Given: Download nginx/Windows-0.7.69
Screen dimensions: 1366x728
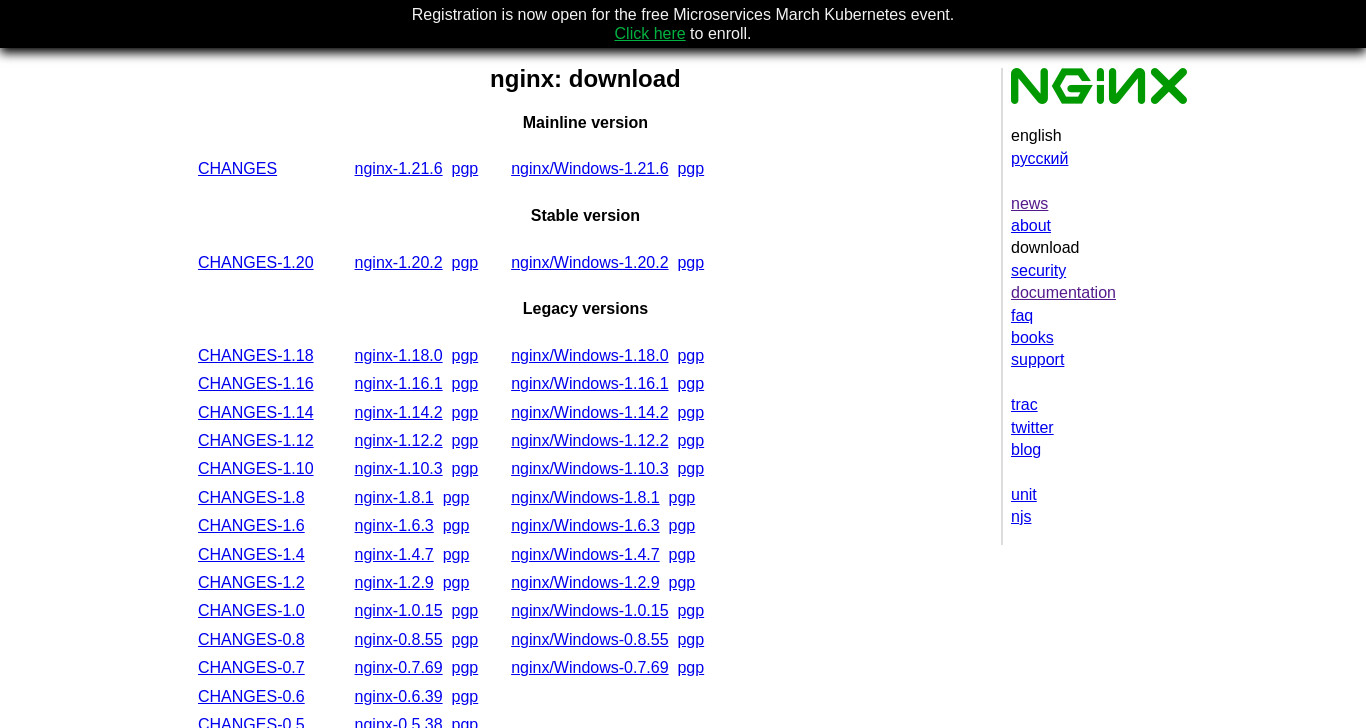Looking at the screenshot, I should pyautogui.click(x=590, y=668).
